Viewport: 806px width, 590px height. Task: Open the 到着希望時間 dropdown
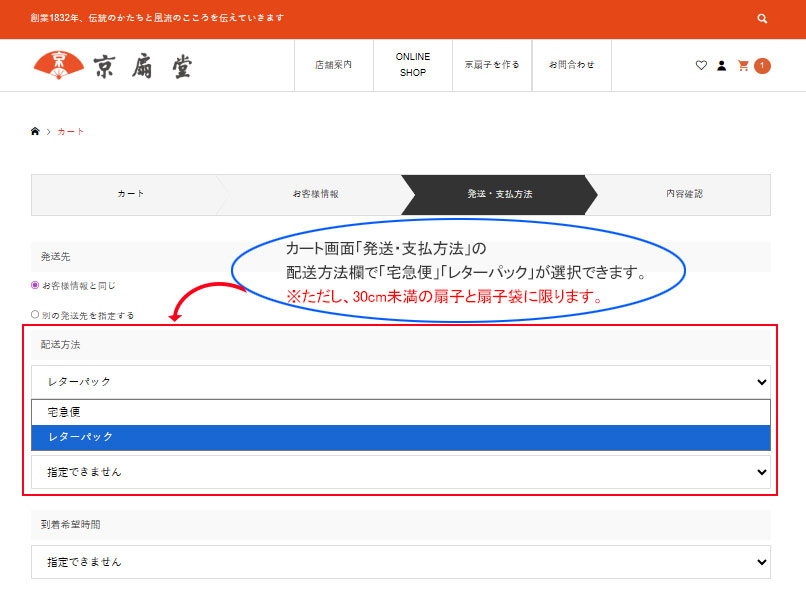400,562
